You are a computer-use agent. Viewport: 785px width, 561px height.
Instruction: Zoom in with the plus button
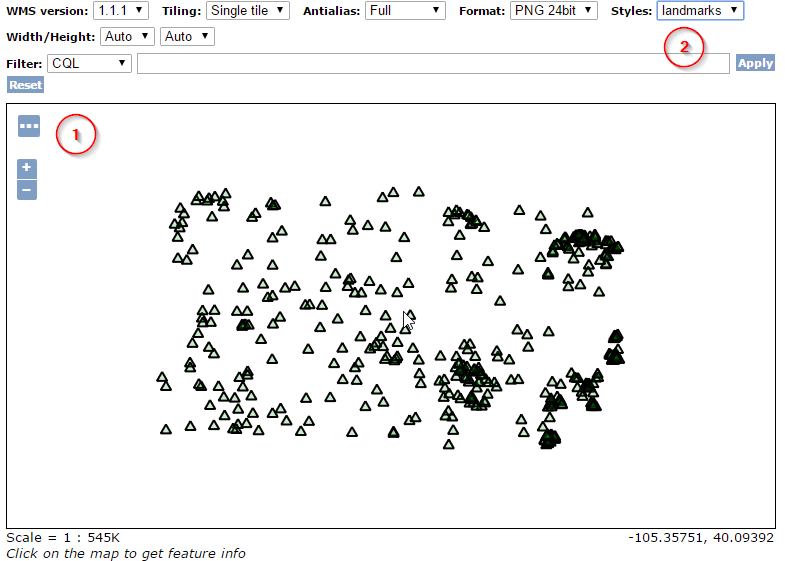click(x=27, y=169)
